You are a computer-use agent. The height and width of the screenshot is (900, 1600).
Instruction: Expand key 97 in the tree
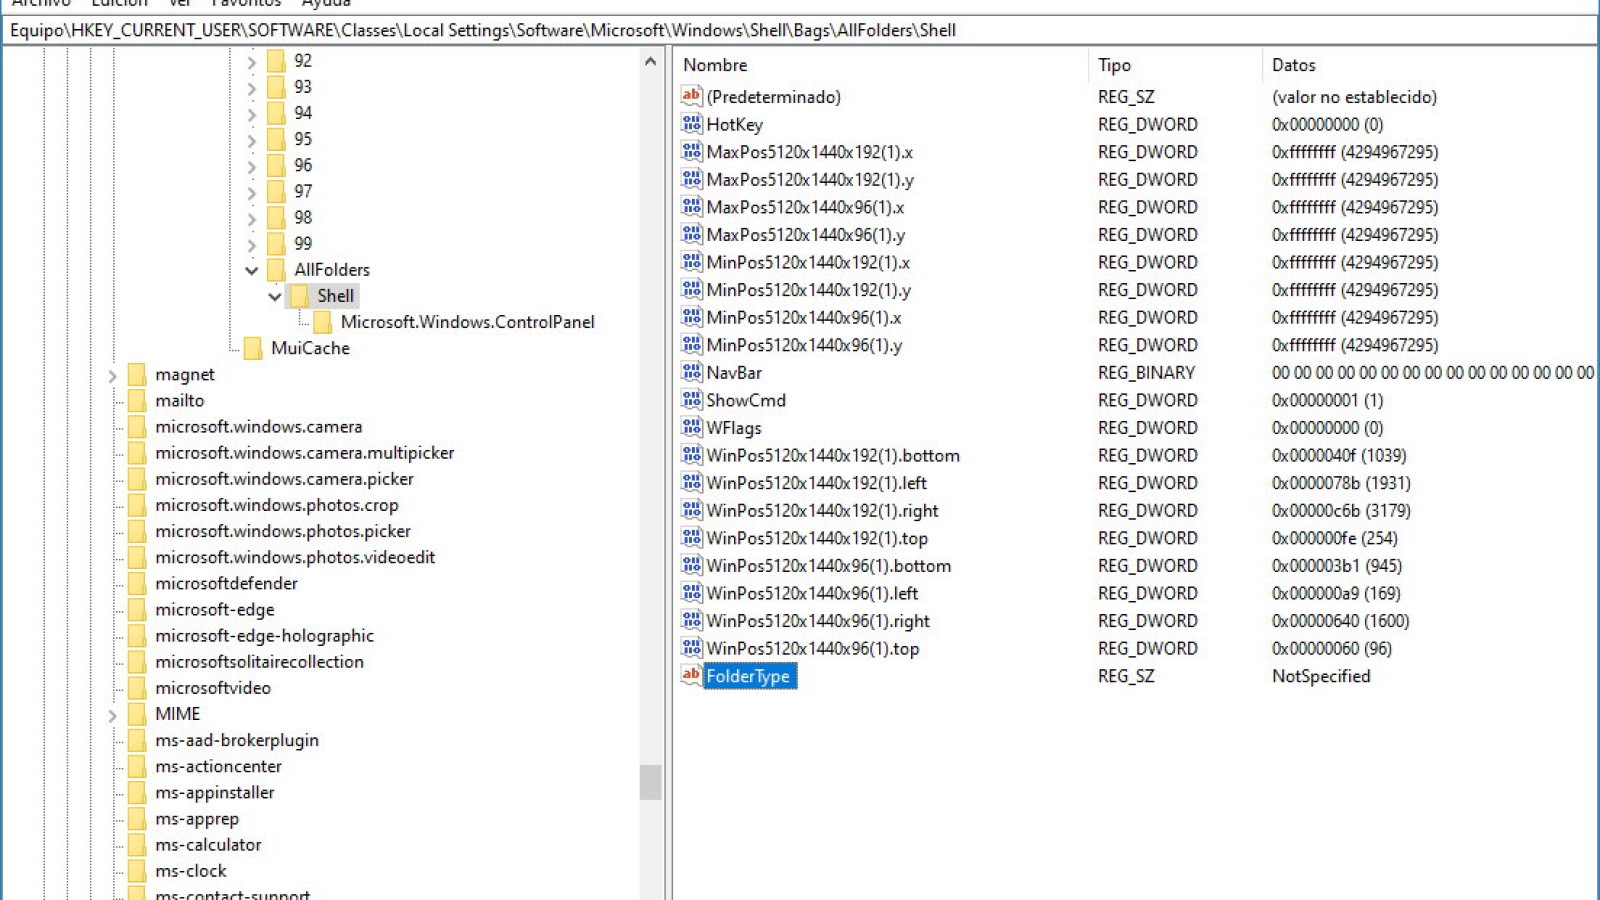pos(252,192)
